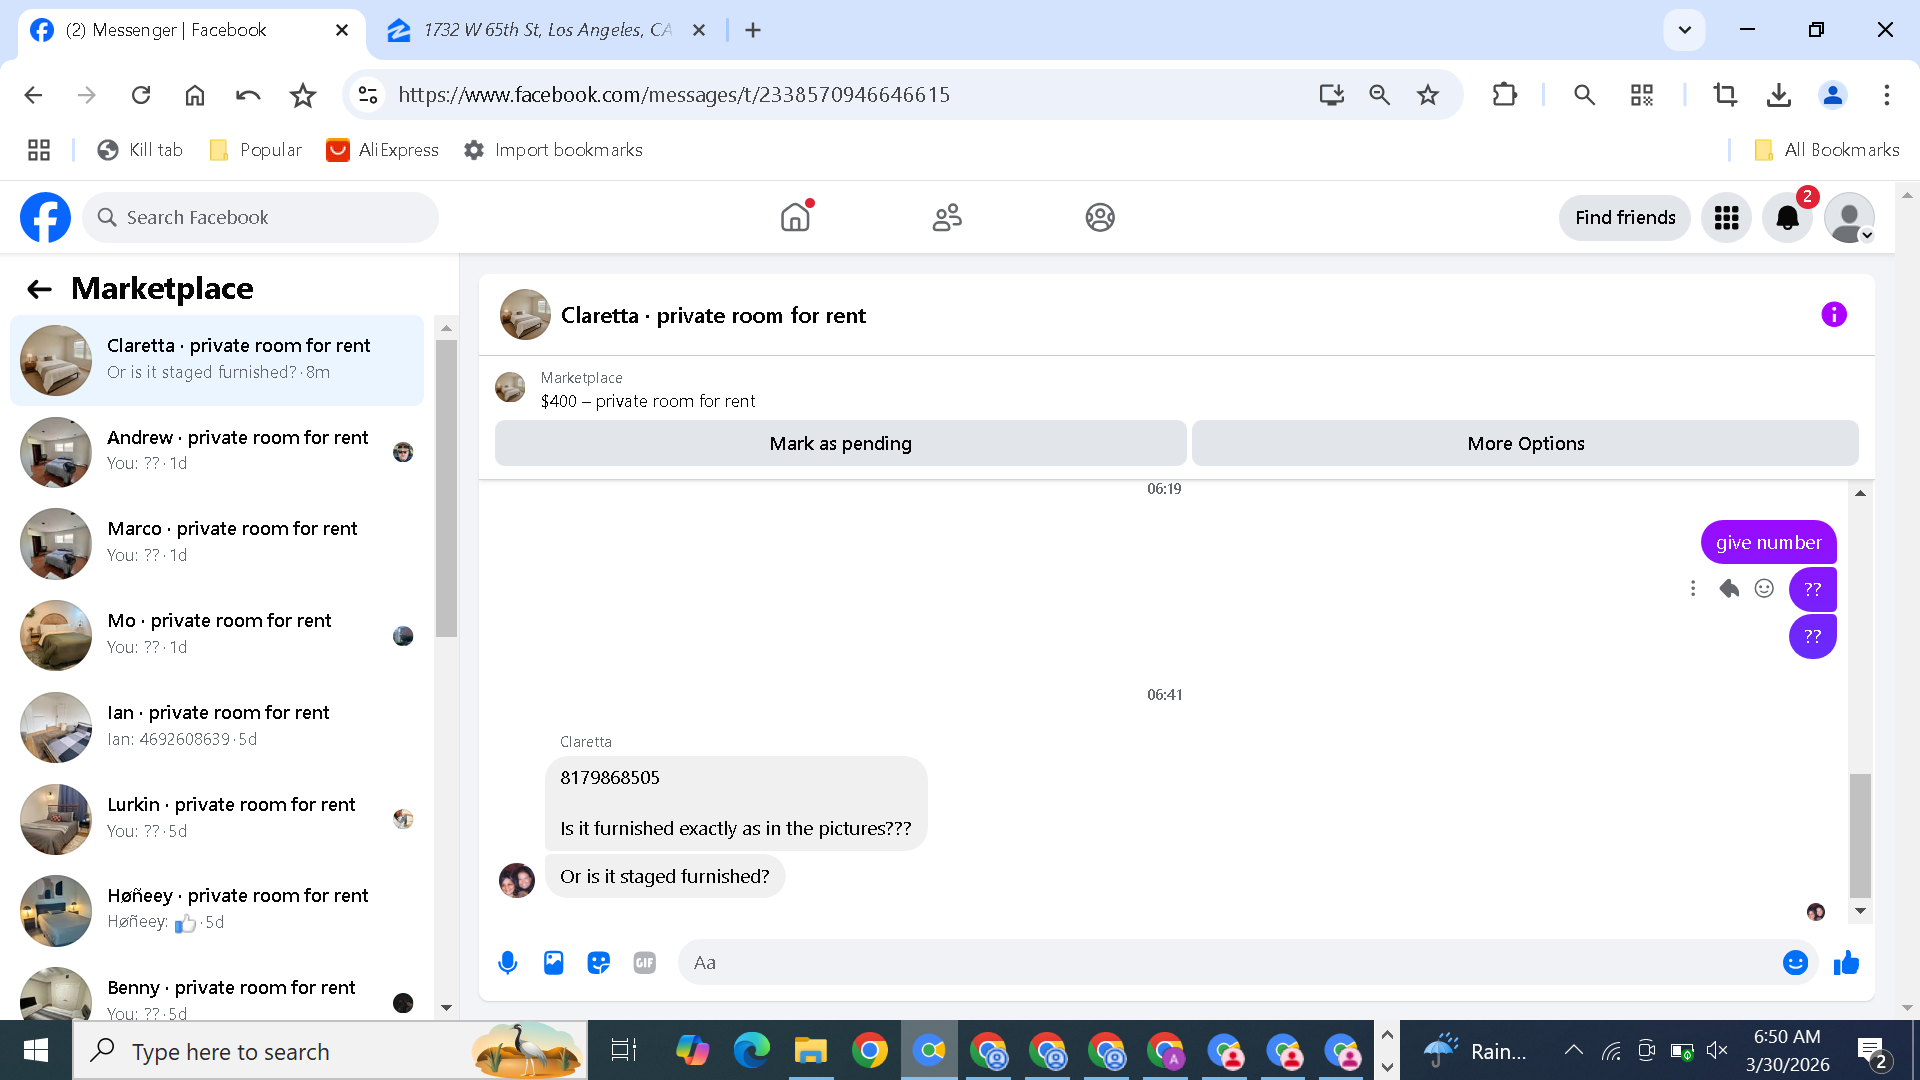The width and height of the screenshot is (1920, 1080).
Task: Reply to the '??' message
Action: (1729, 588)
